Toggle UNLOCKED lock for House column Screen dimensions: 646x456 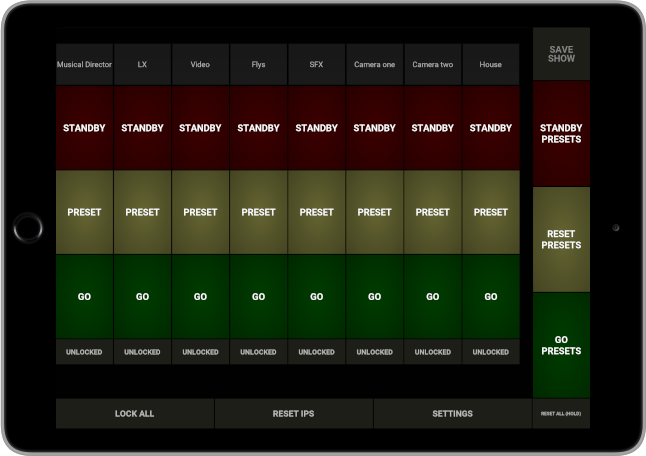490,352
